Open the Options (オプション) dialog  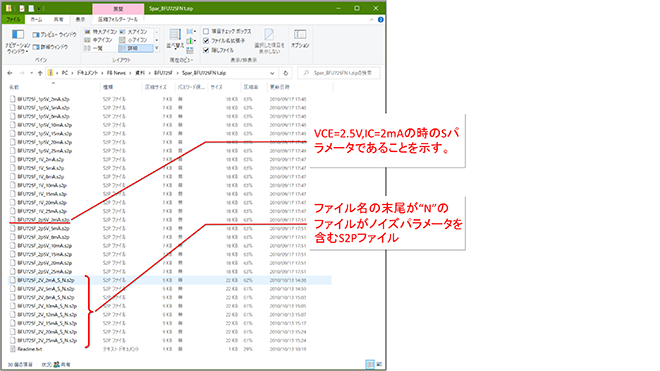tap(300, 39)
